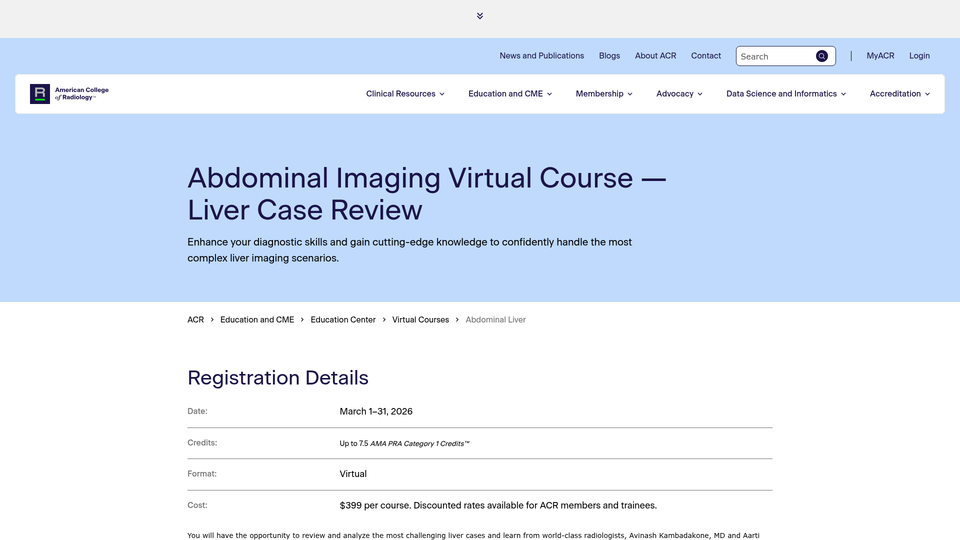Screen dimensions: 960x540
Task: Expand Data Science and Informatics menu
Action: pos(786,94)
